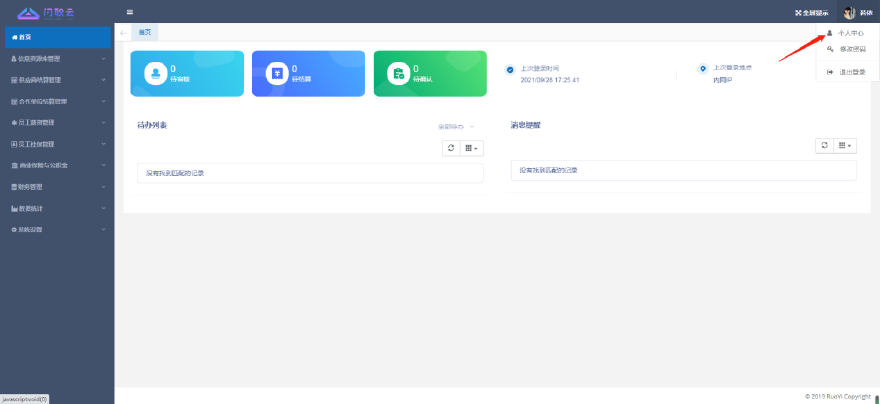Expand the 信息资源库管理 chevron

coord(103,58)
